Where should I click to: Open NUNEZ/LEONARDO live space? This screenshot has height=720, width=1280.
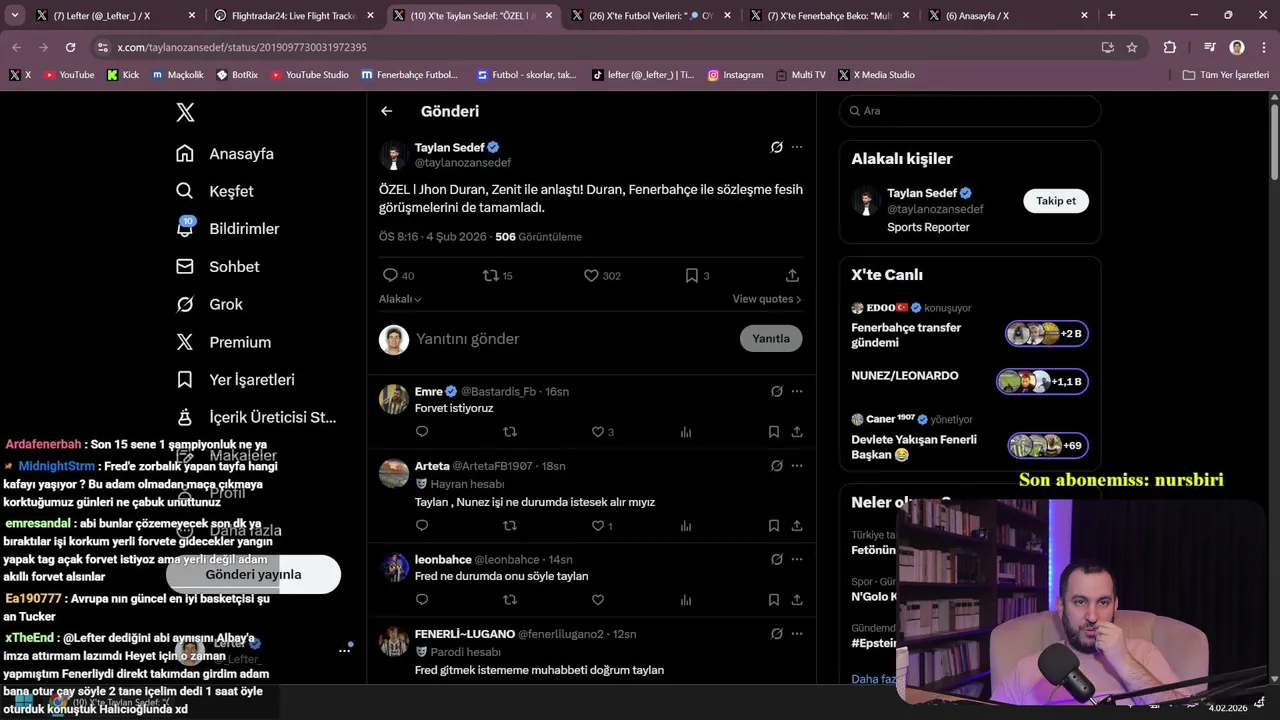(969, 381)
